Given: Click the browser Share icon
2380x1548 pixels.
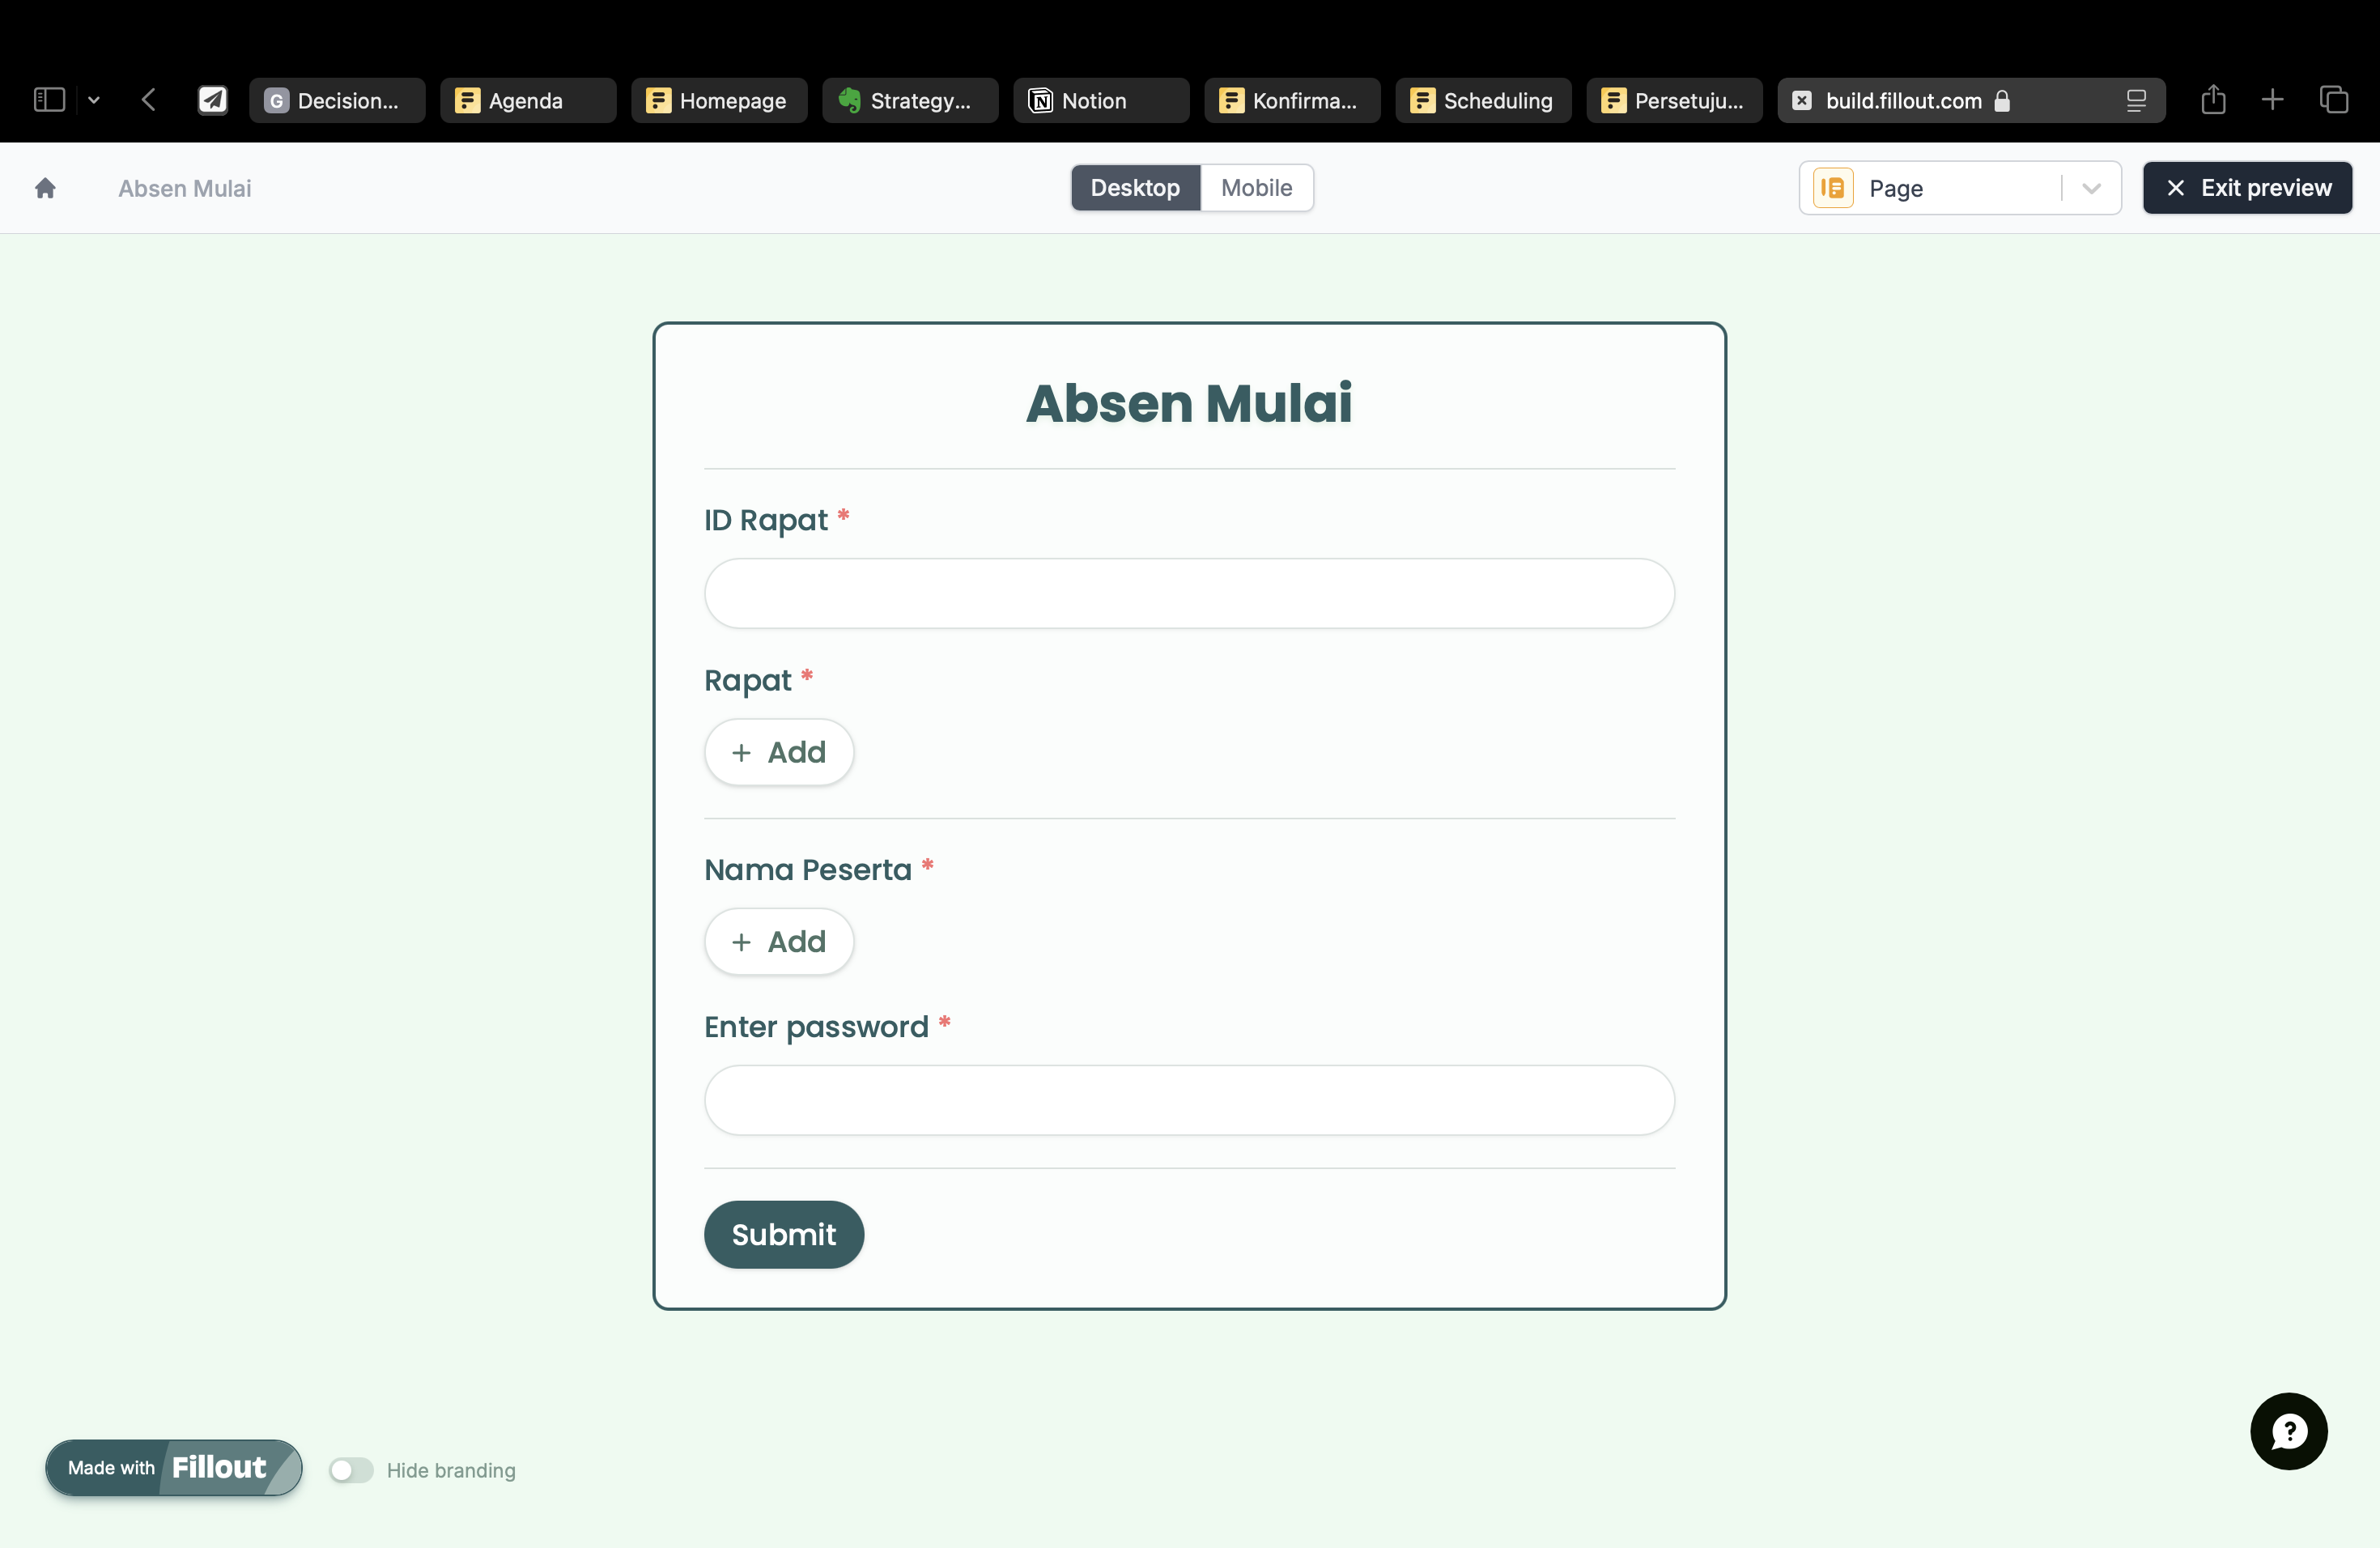Looking at the screenshot, I should point(2213,99).
